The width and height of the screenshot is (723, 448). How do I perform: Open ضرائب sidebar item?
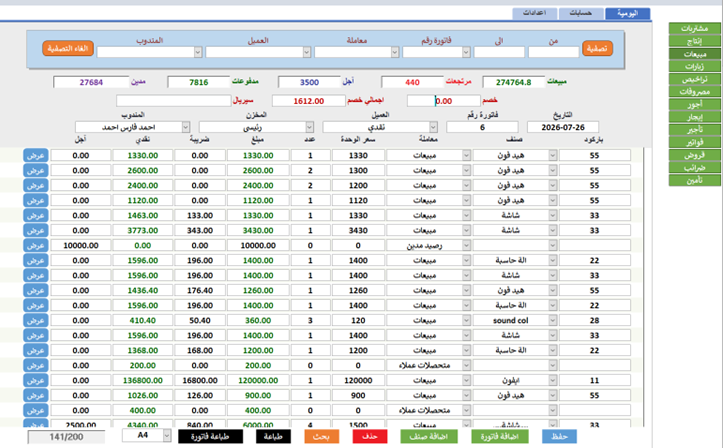(x=694, y=168)
